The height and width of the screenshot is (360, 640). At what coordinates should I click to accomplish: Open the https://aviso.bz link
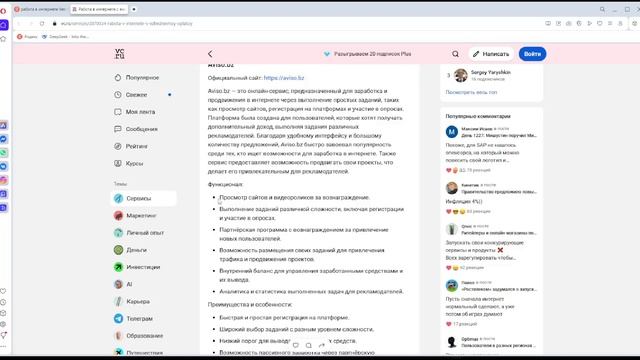[x=284, y=78]
